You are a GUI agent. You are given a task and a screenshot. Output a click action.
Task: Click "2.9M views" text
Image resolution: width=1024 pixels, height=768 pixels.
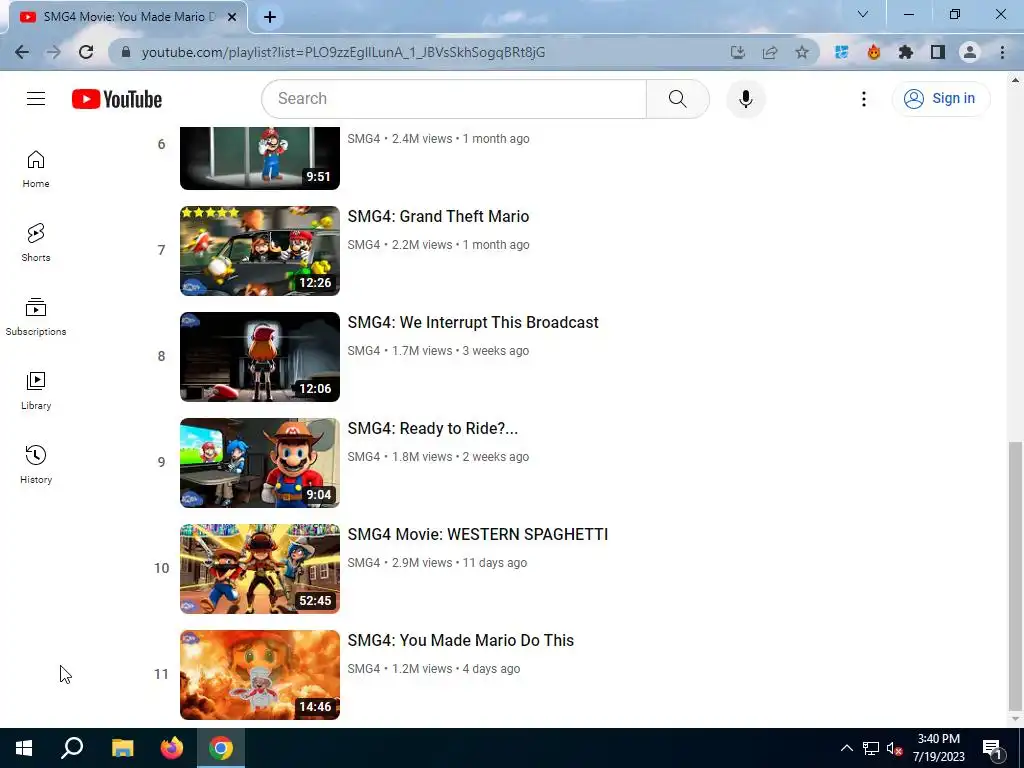coord(422,563)
